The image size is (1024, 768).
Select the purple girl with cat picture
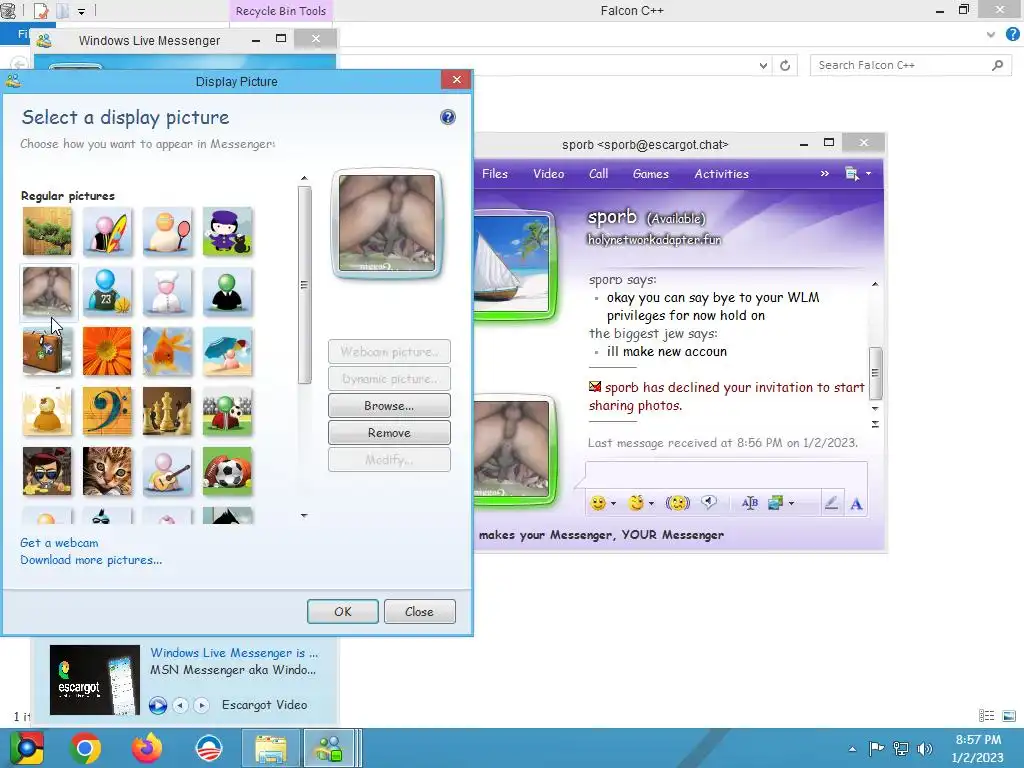pyautogui.click(x=227, y=231)
